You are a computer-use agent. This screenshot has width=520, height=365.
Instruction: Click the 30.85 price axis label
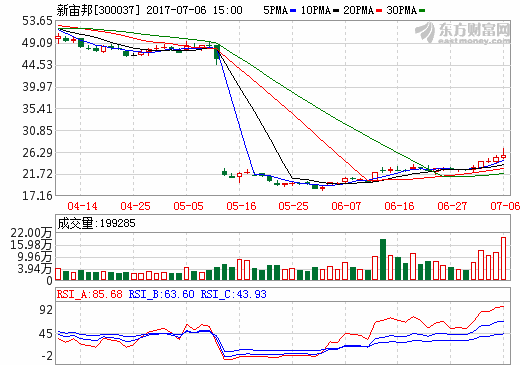(x=37, y=131)
